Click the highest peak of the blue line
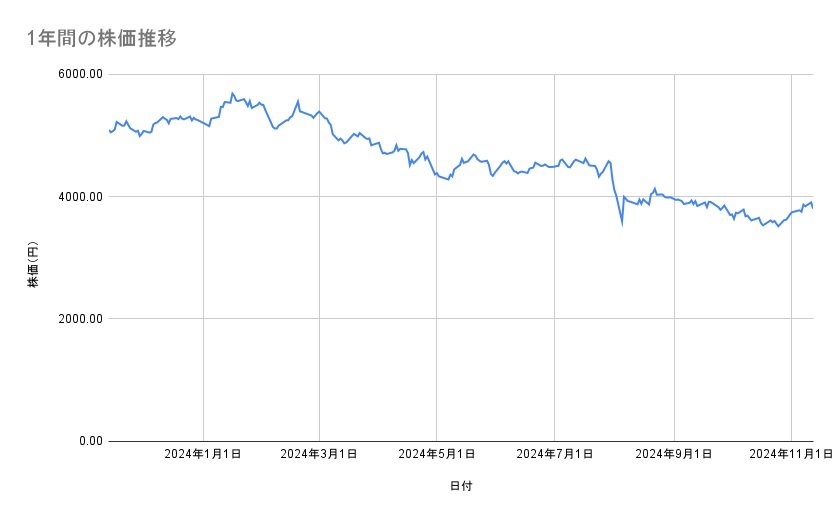The width and height of the screenshot is (839, 519). tap(232, 93)
